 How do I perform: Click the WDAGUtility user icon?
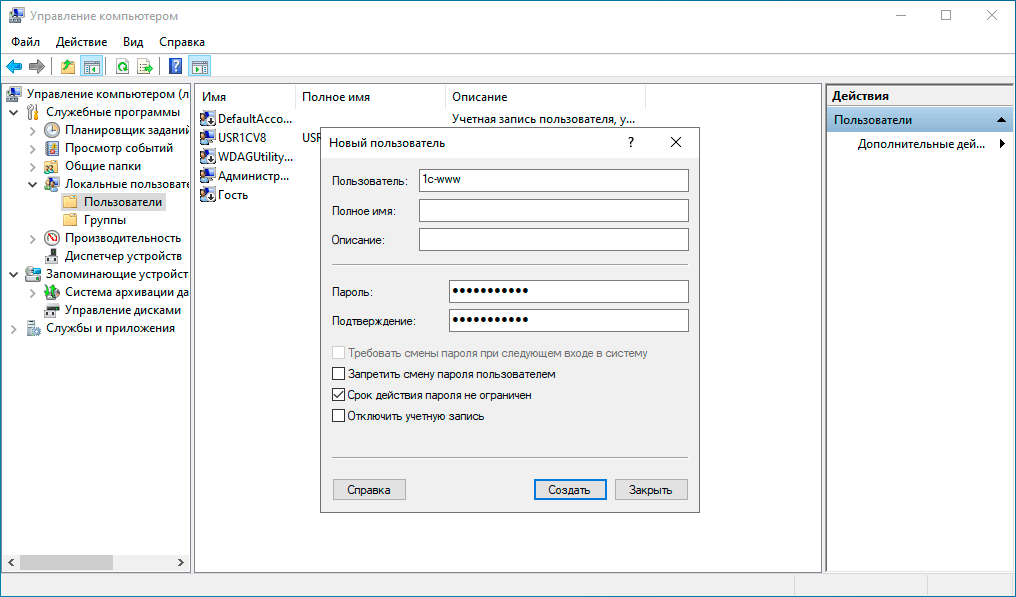[x=208, y=156]
